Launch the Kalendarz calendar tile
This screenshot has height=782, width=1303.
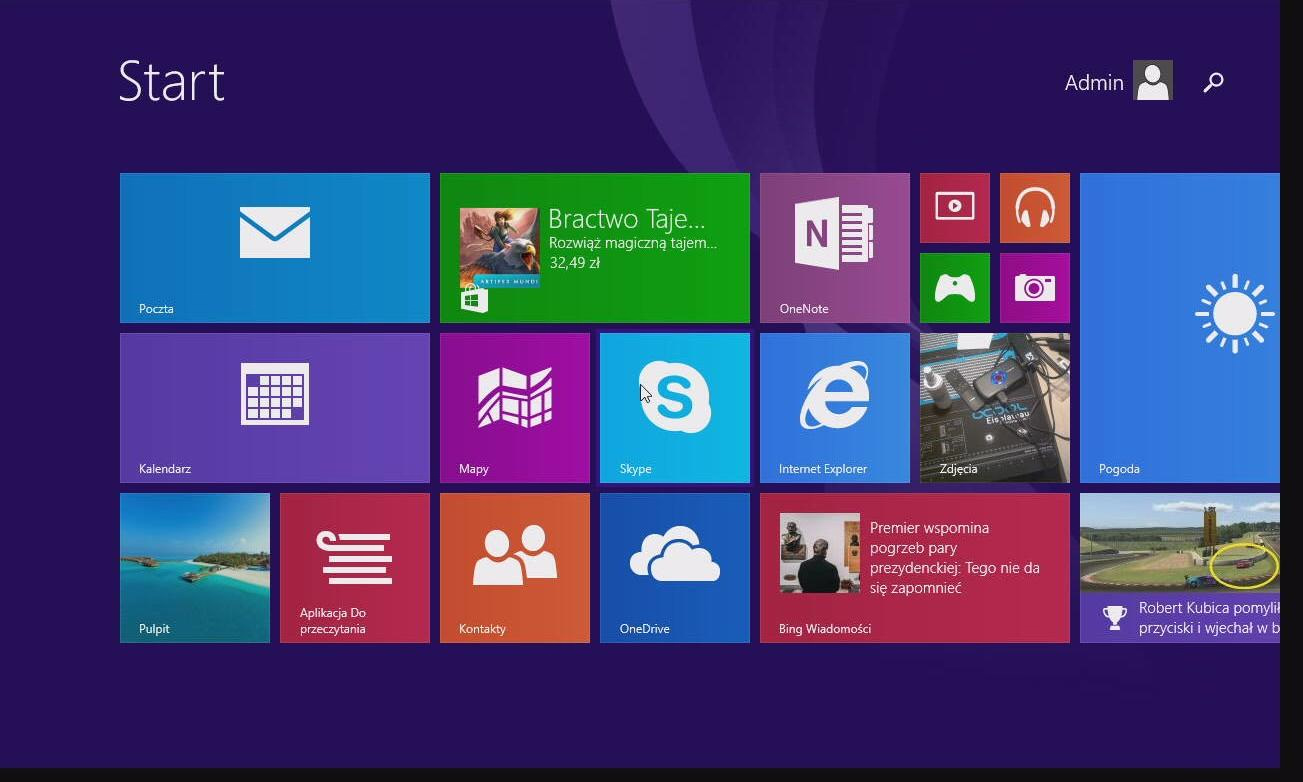point(274,408)
